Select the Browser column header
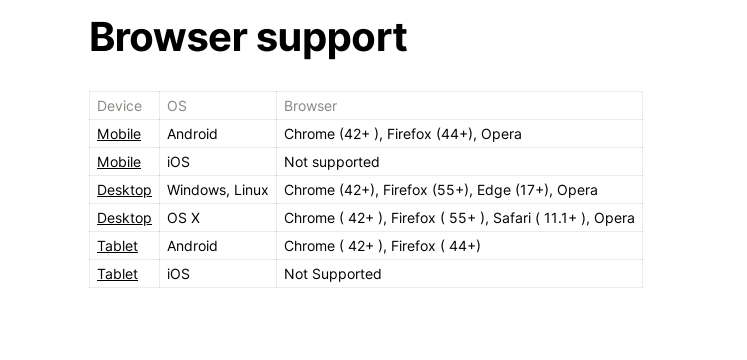The image size is (747, 360). coord(459,106)
